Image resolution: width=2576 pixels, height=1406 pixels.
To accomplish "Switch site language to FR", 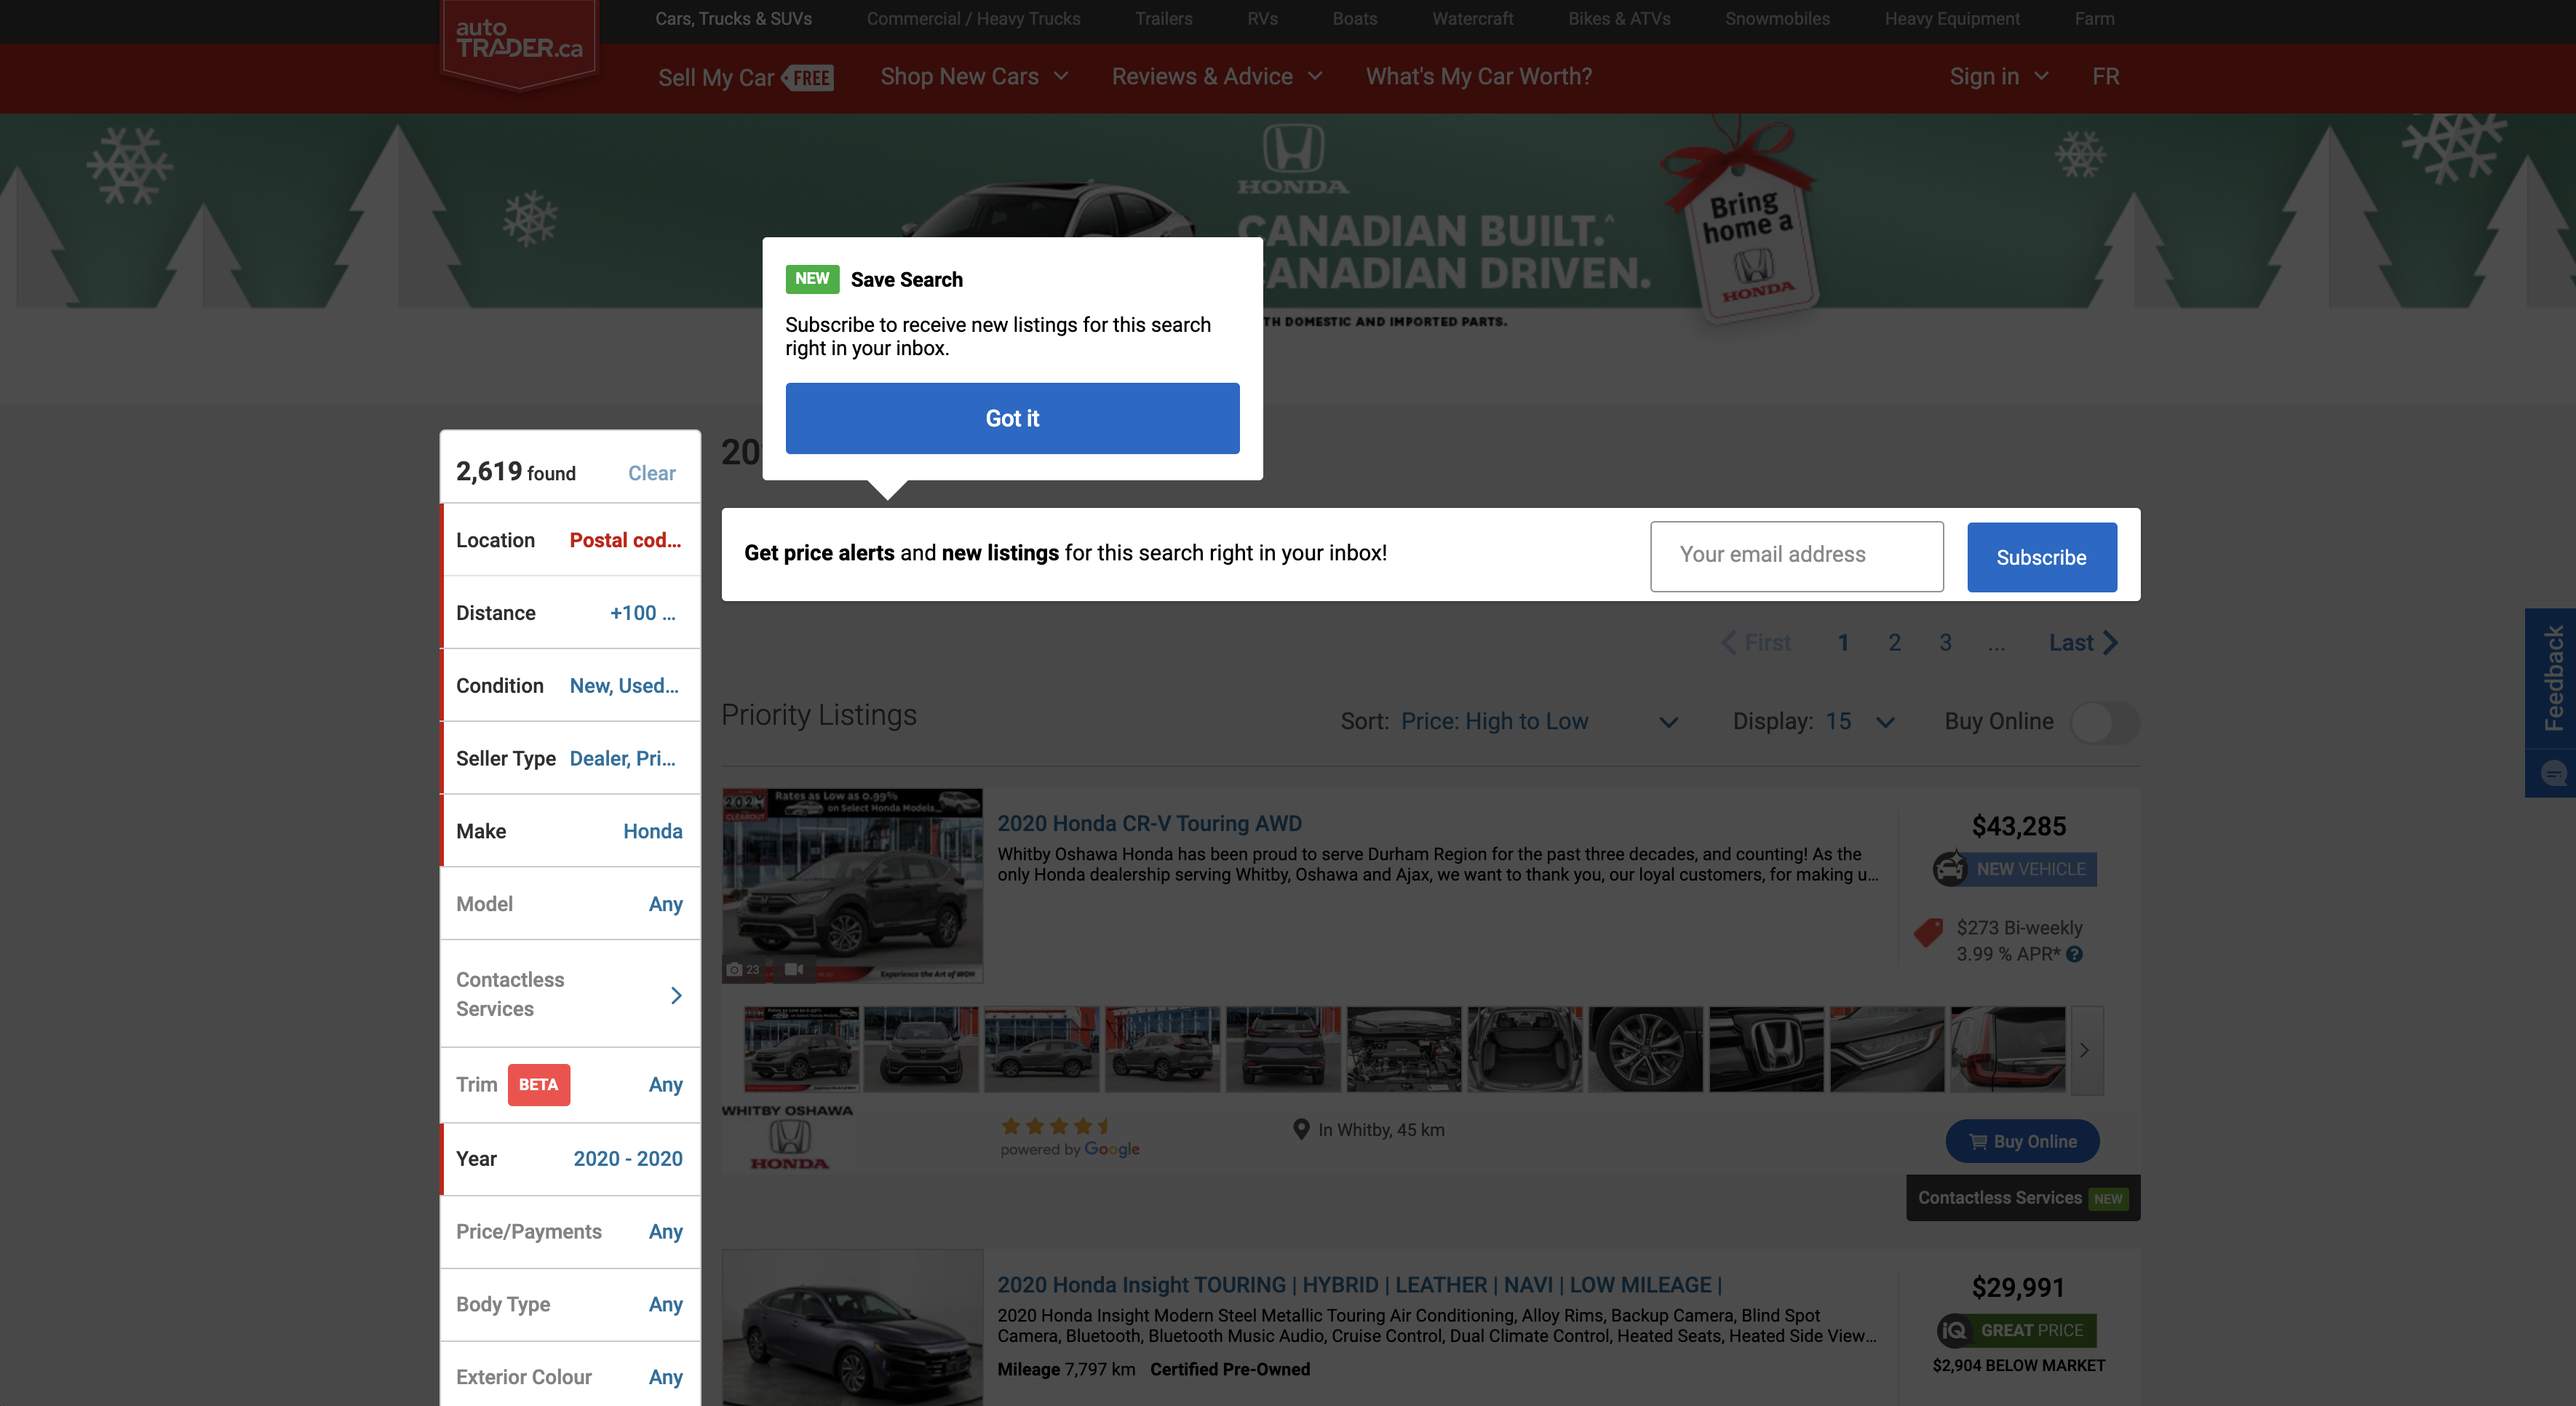I will point(2105,77).
